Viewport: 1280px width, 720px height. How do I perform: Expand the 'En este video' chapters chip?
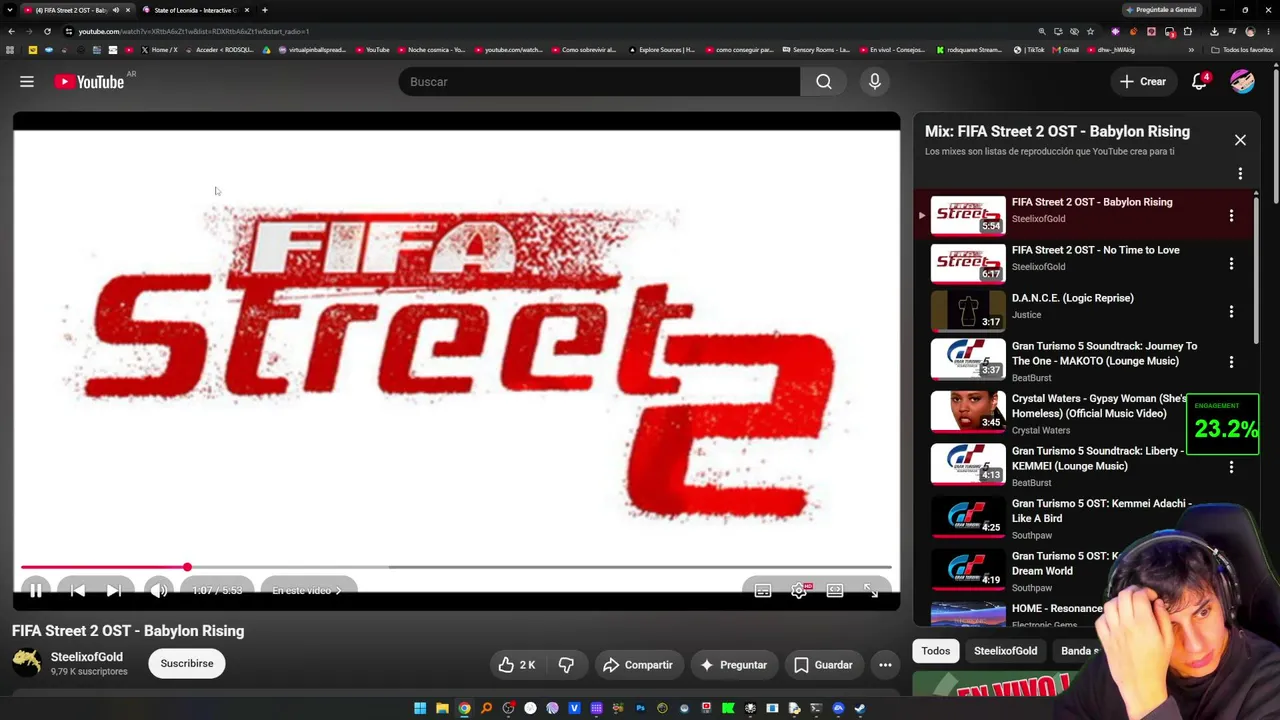pyautogui.click(x=307, y=591)
